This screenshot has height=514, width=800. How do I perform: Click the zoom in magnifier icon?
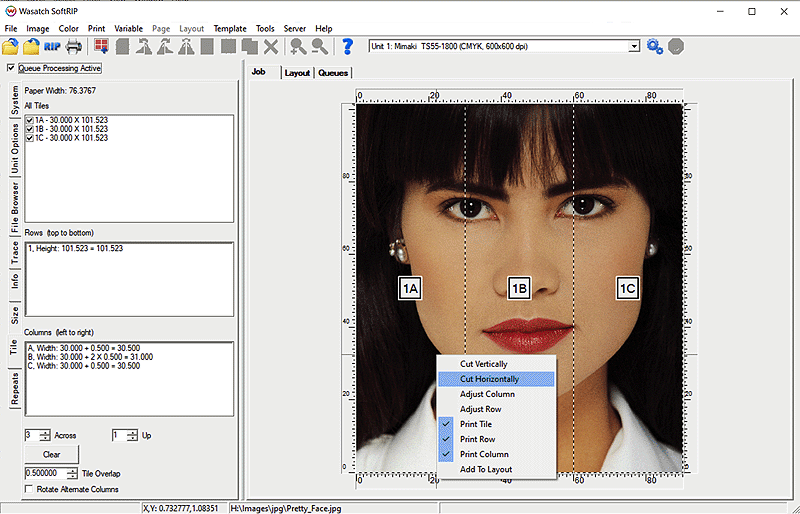(297, 46)
